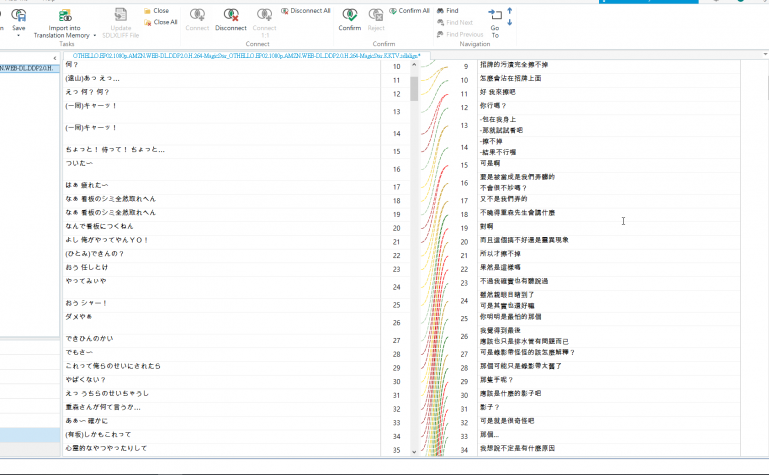Click the Save icon in the toolbar
769x475 pixels.
coord(19,15)
